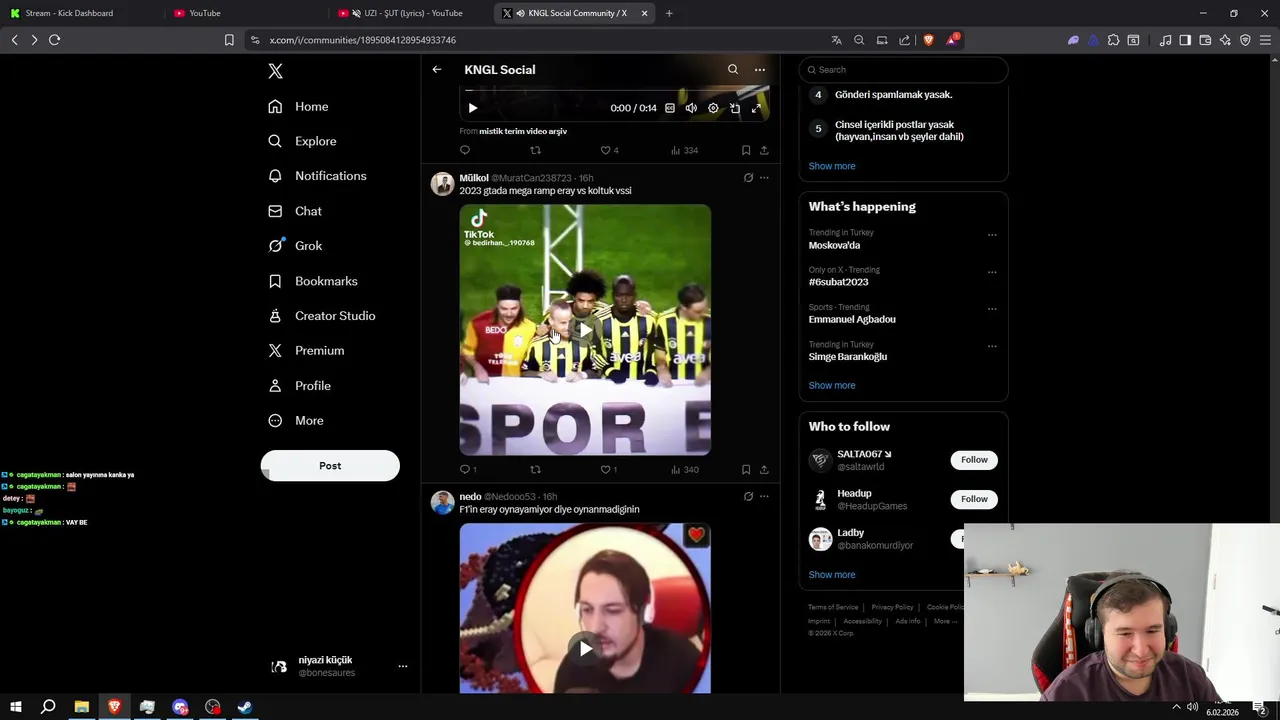This screenshot has width=1280, height=720.
Task: Mute the 0:14 video
Action: tap(691, 108)
